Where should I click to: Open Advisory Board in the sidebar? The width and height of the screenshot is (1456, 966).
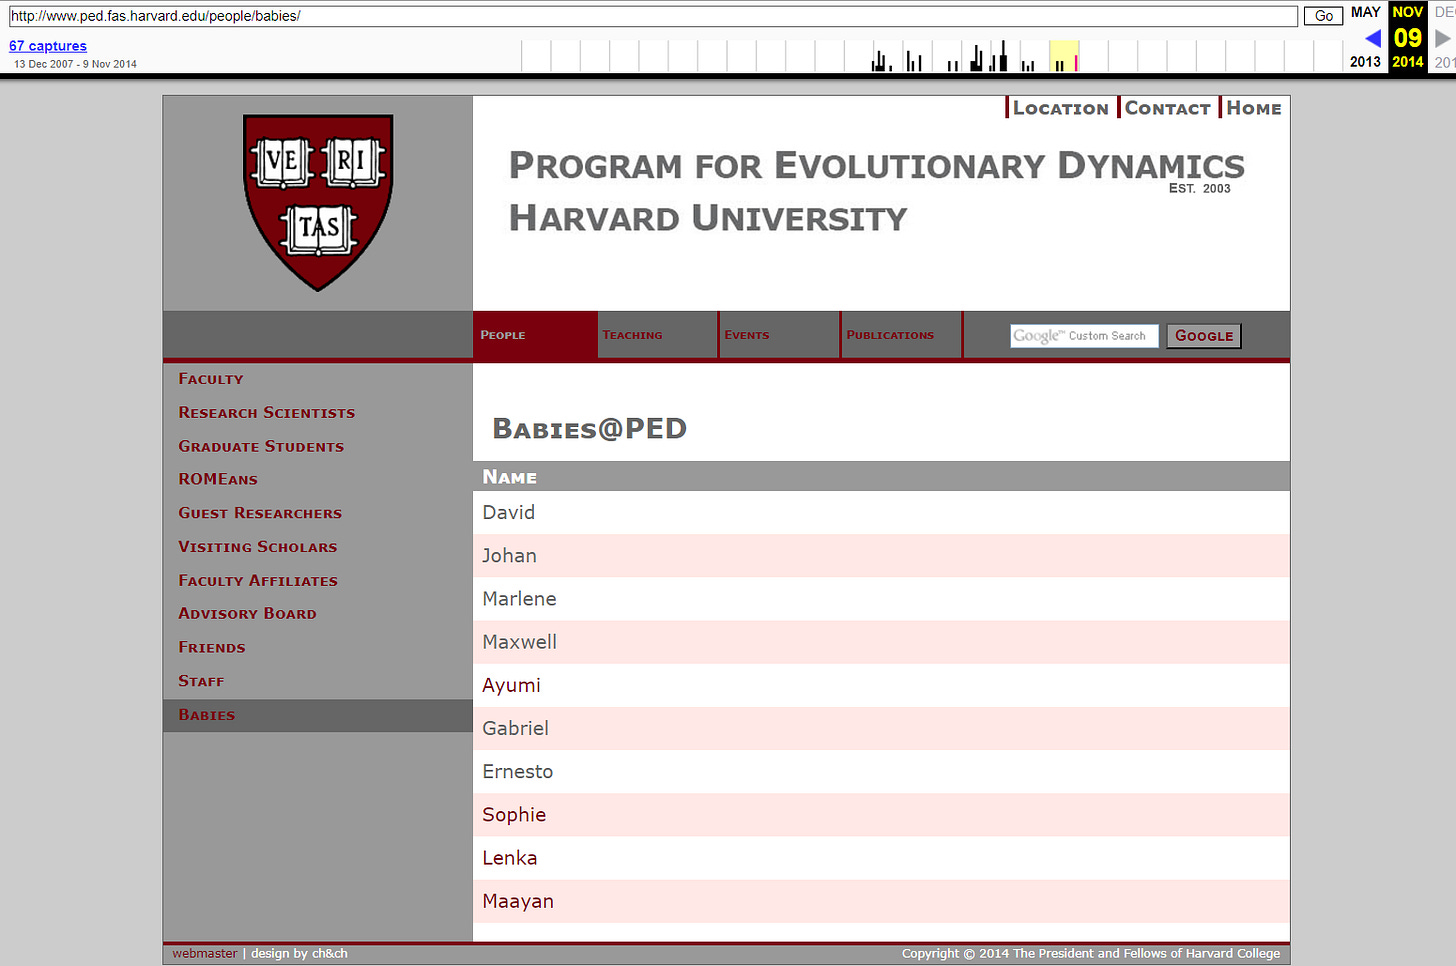coord(247,614)
